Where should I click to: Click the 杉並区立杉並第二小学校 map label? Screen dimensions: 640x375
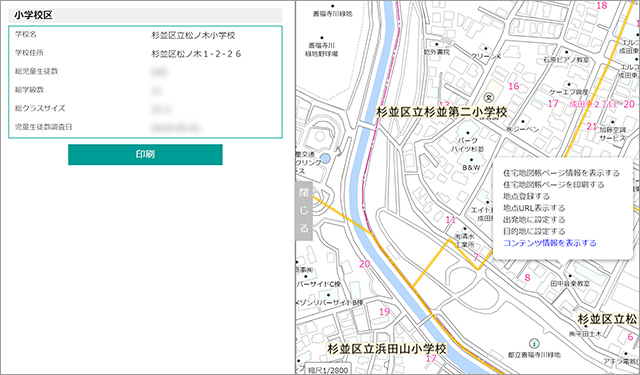pos(441,112)
